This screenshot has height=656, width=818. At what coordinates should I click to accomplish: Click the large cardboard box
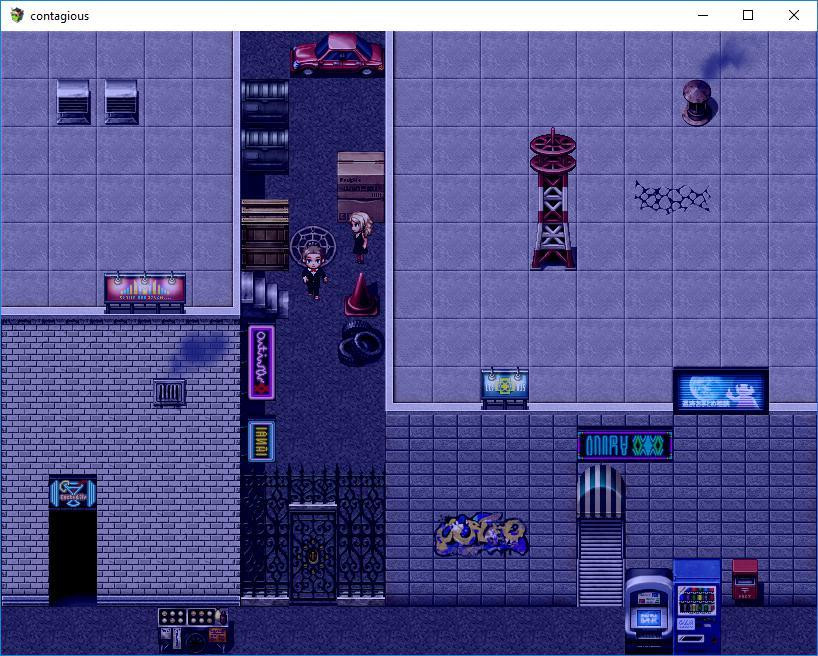(x=360, y=186)
